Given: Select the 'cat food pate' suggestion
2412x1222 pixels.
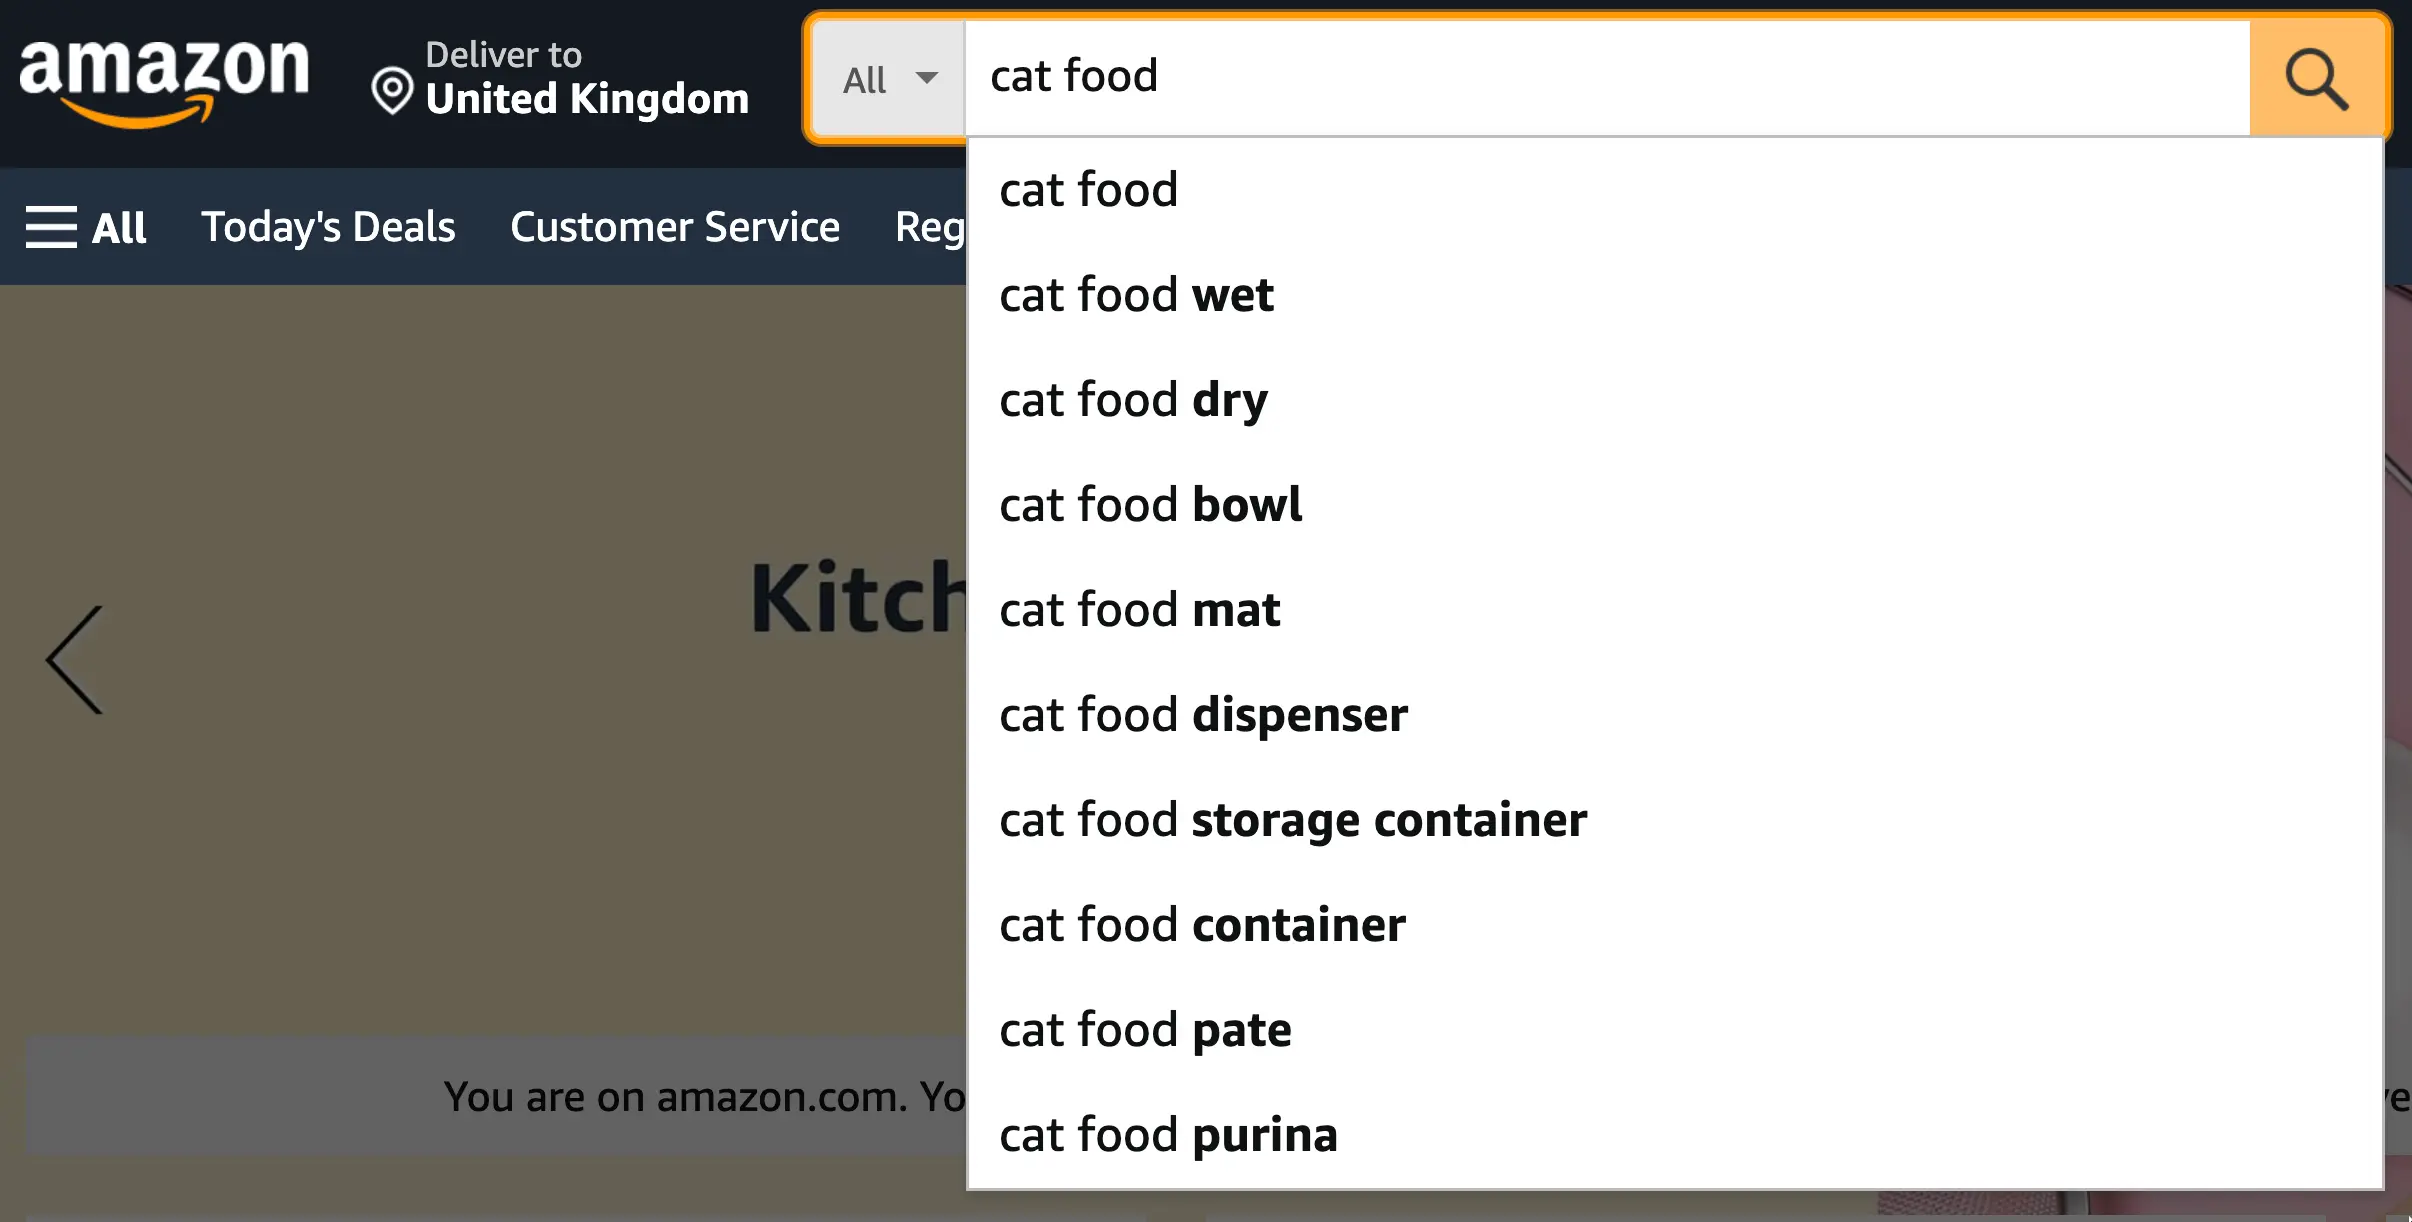Looking at the screenshot, I should click(x=1145, y=1030).
